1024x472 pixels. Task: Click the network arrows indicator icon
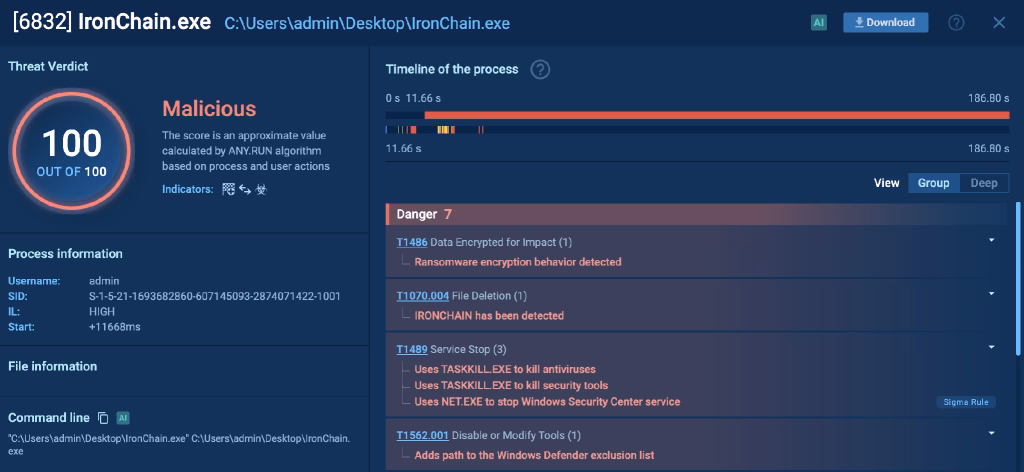[245, 189]
